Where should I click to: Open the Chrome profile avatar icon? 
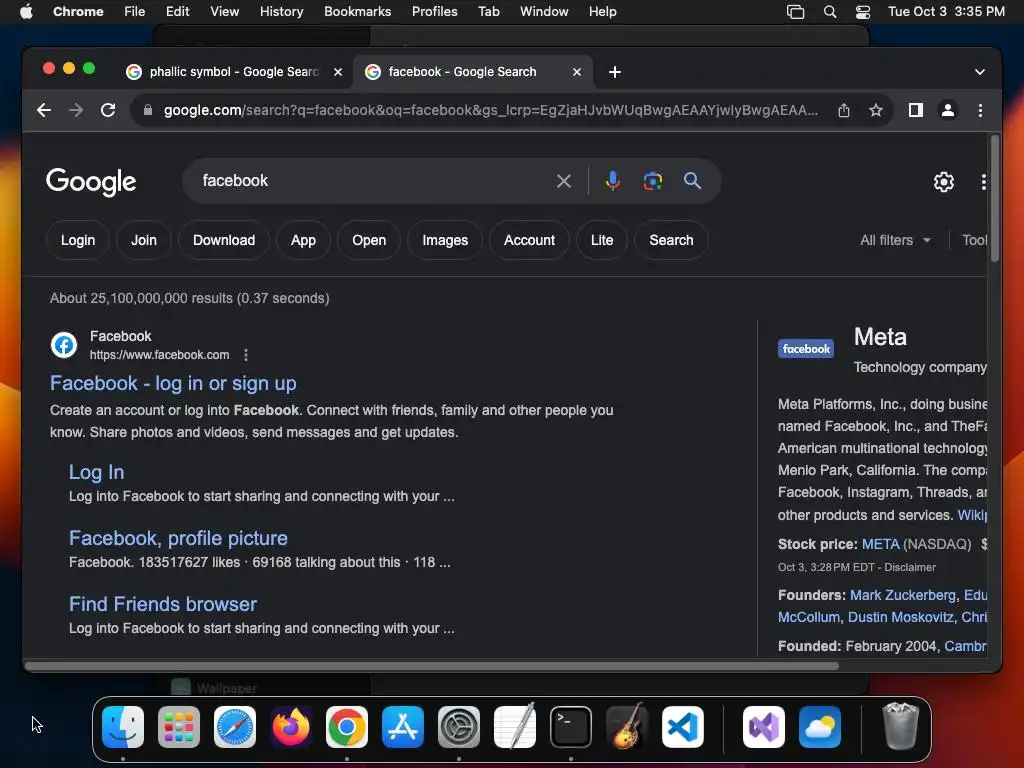pyautogui.click(x=948, y=110)
